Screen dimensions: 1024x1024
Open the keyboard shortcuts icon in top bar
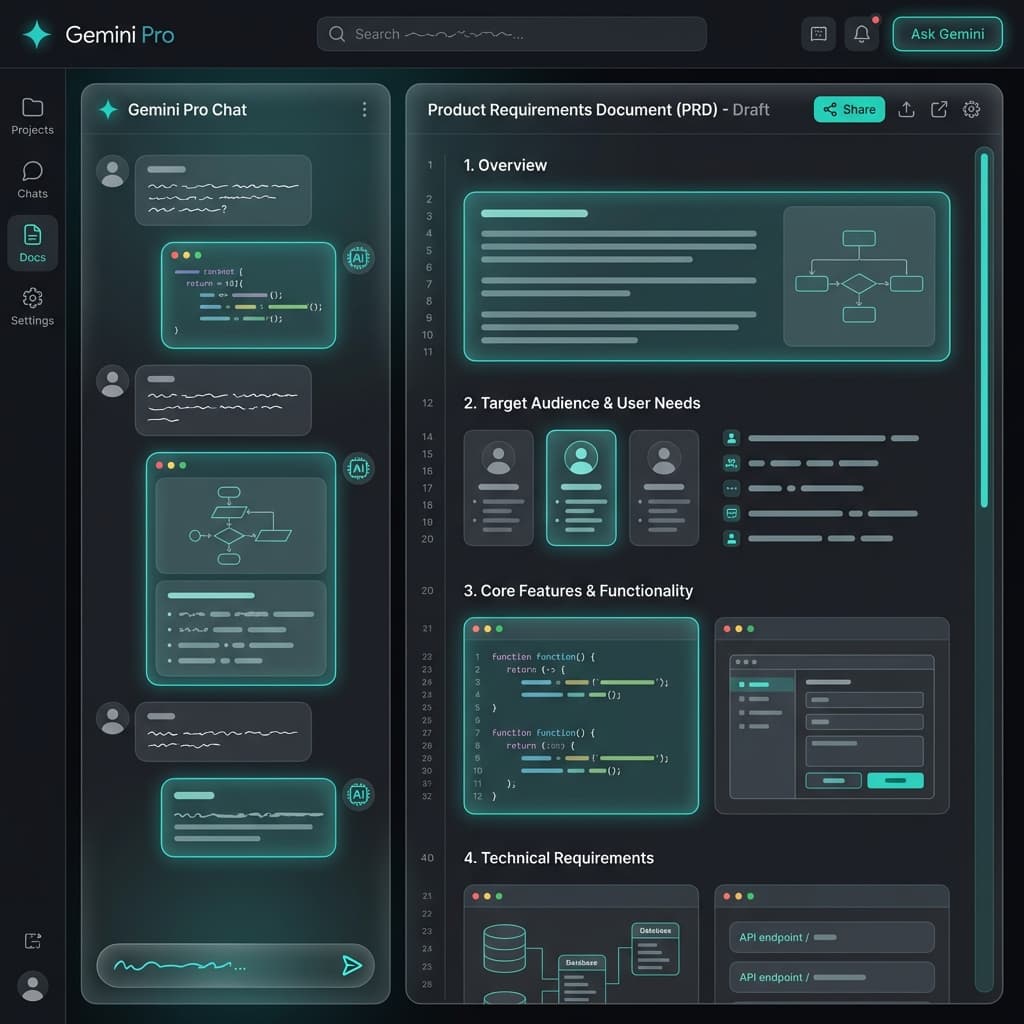(x=818, y=33)
